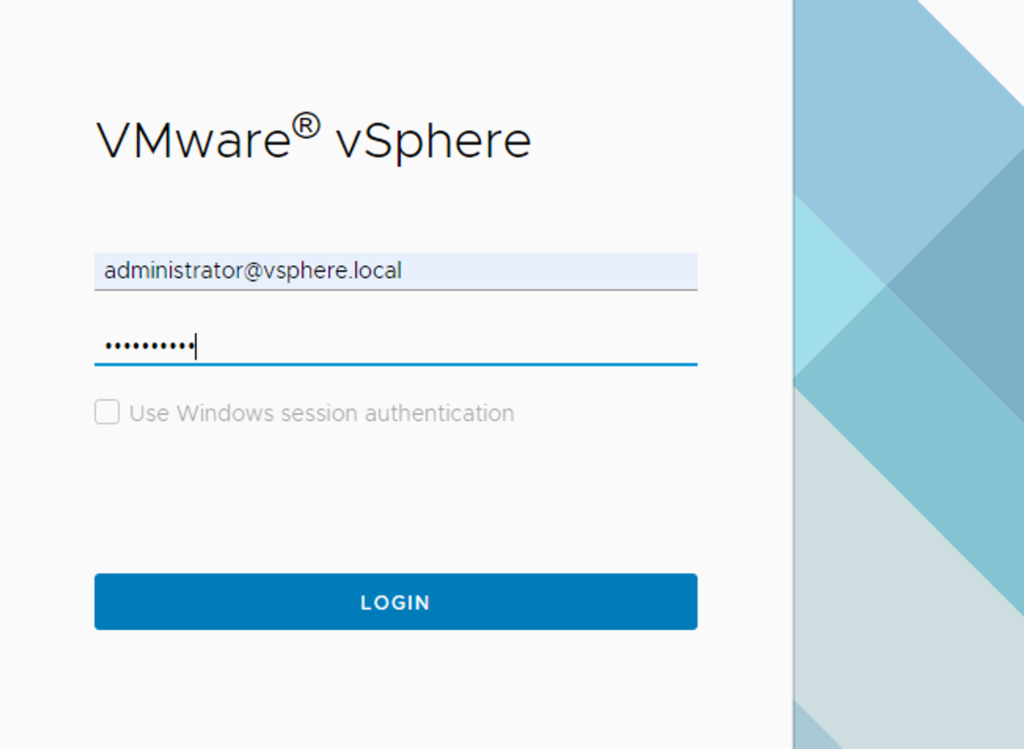Select the masked password input field
This screenshot has height=749, width=1024.
pos(396,346)
